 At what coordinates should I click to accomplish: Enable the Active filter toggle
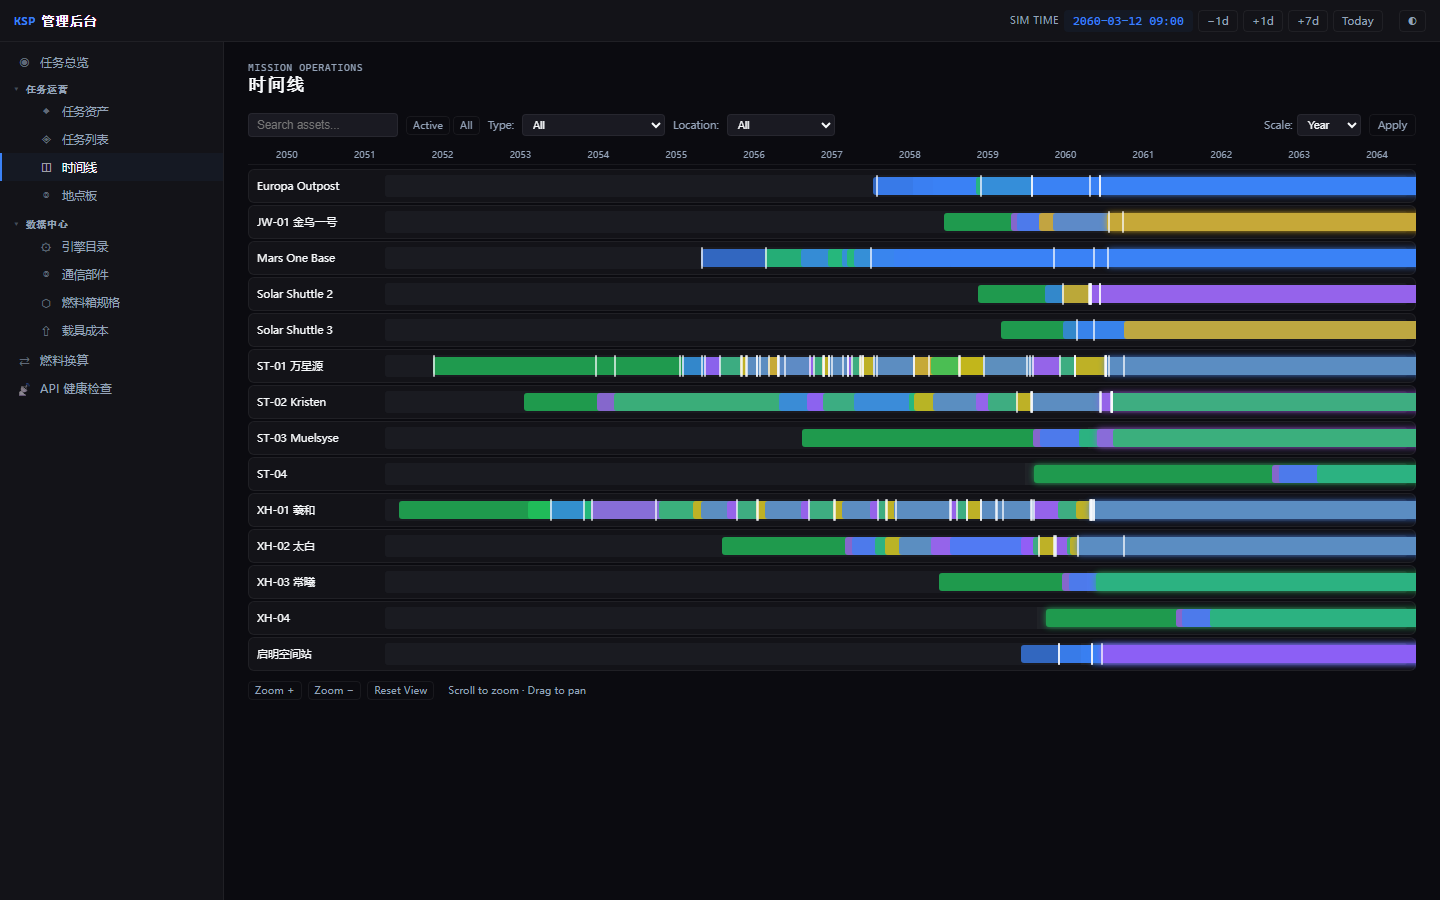coord(428,125)
